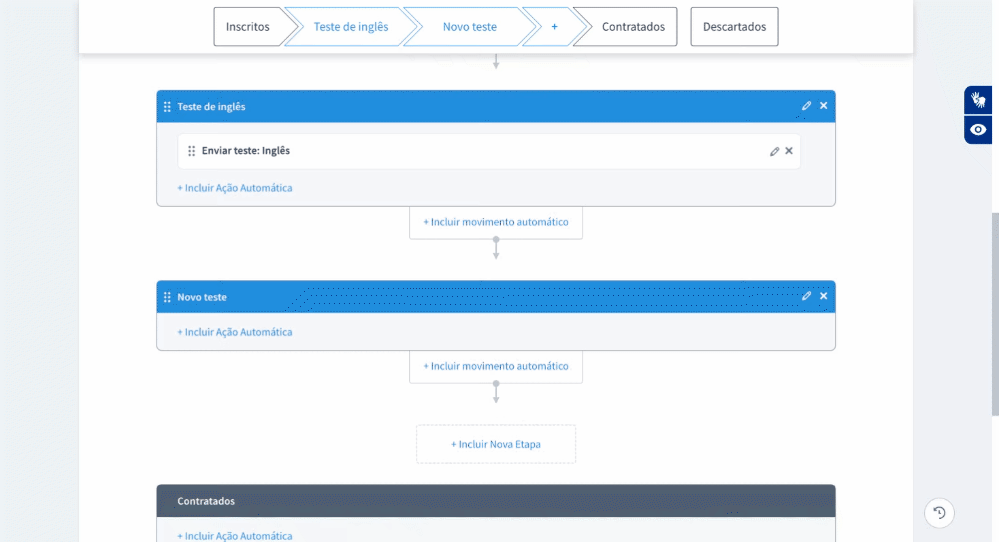
Task: Click the page vertical scrollbar
Action: [x=994, y=310]
